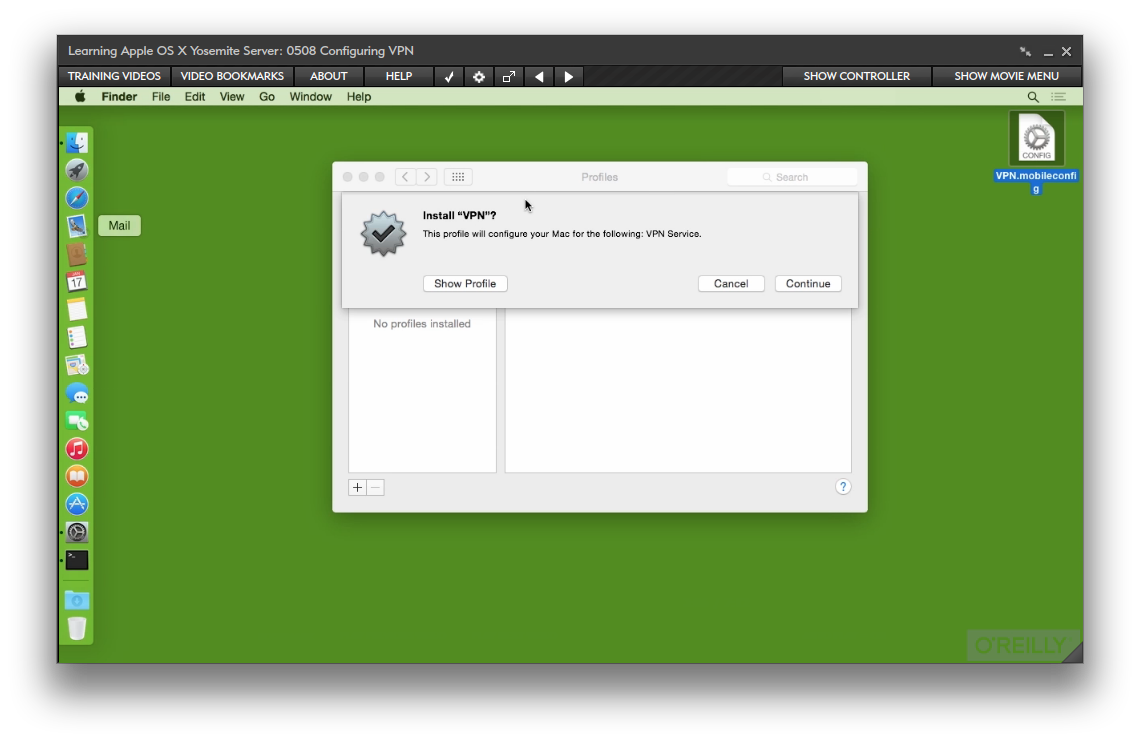Image resolution: width=1140 pixels, height=742 pixels.
Task: Click HELP in player toolbar
Action: (x=398, y=76)
